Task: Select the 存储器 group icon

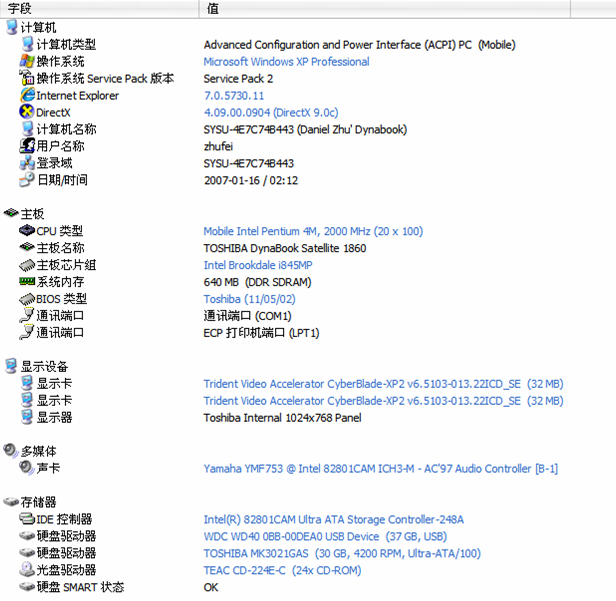Action: point(11,502)
